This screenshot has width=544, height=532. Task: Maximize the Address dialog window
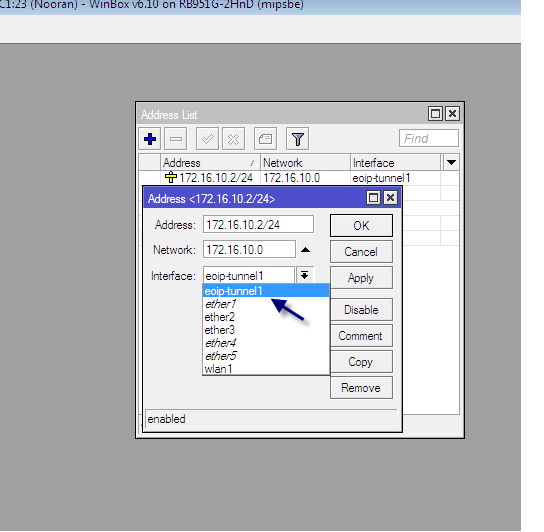pyautogui.click(x=373, y=198)
